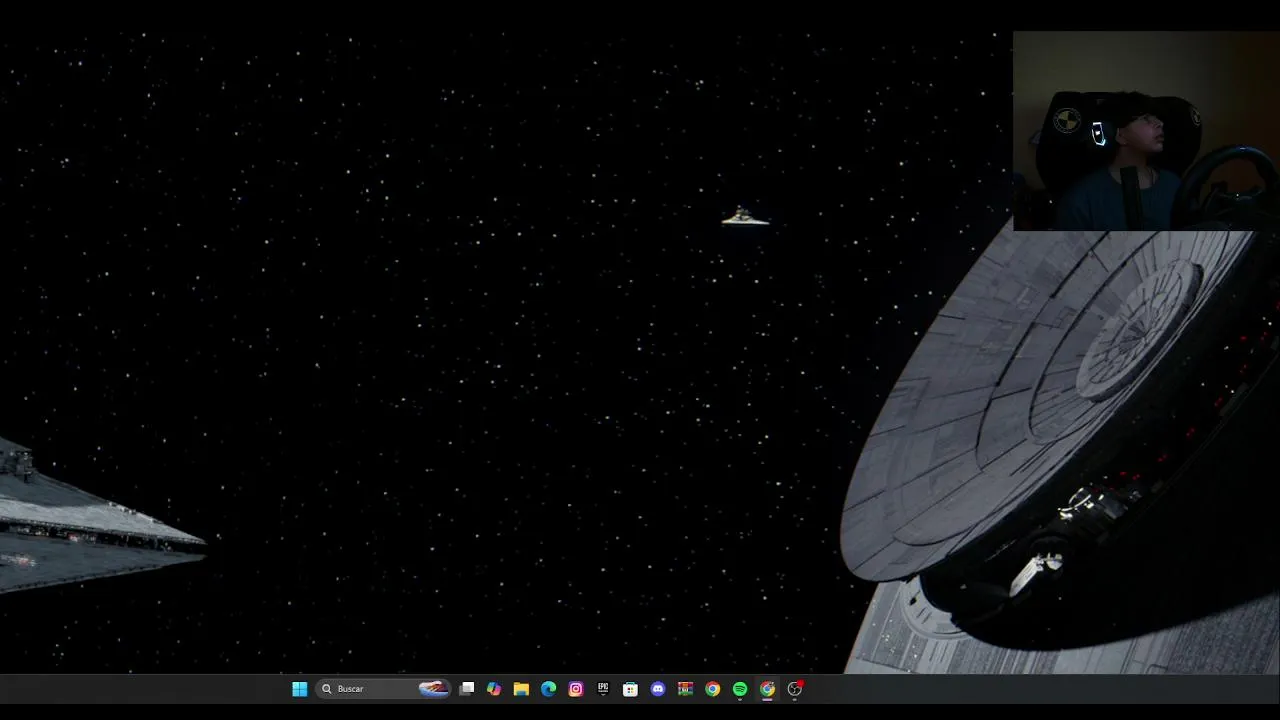Switch to the Chrome icon beside OBS

[x=767, y=689]
